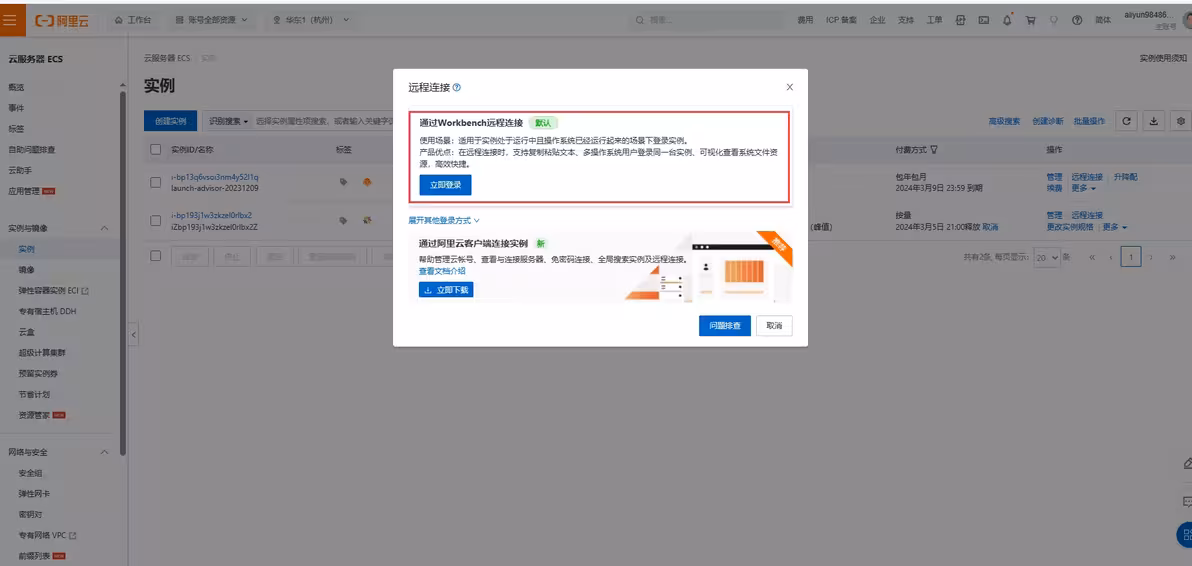Viewport: 1192px width, 566px height.
Task: Click the Alibaba Cloud logo
Action: pos(62,21)
